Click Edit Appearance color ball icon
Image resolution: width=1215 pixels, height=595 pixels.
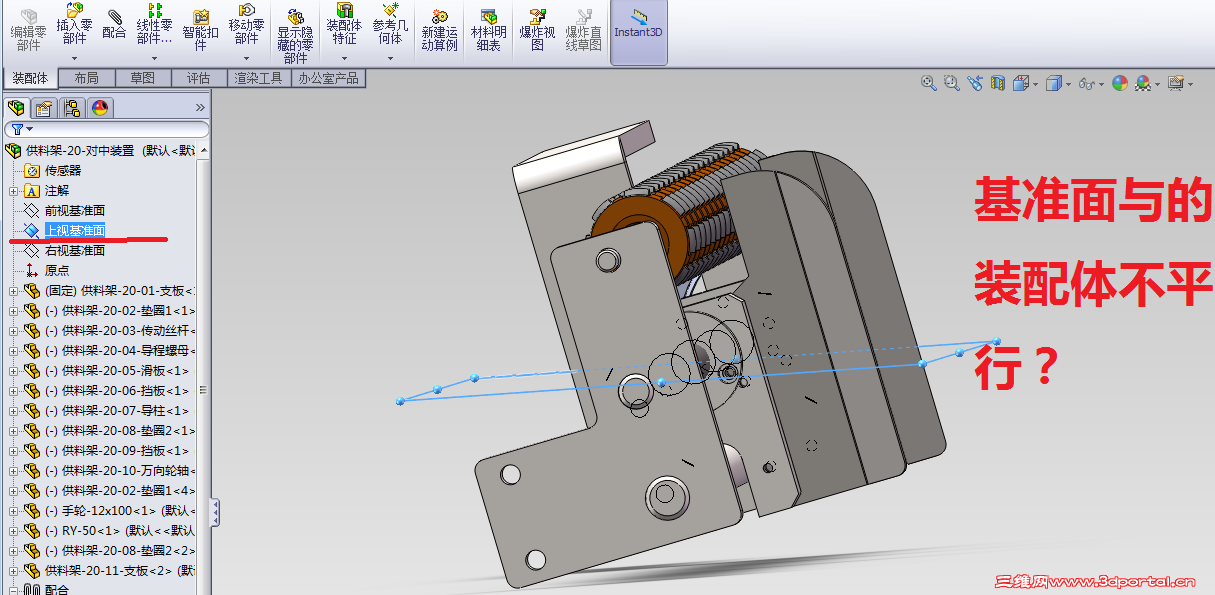pyautogui.click(x=1120, y=84)
